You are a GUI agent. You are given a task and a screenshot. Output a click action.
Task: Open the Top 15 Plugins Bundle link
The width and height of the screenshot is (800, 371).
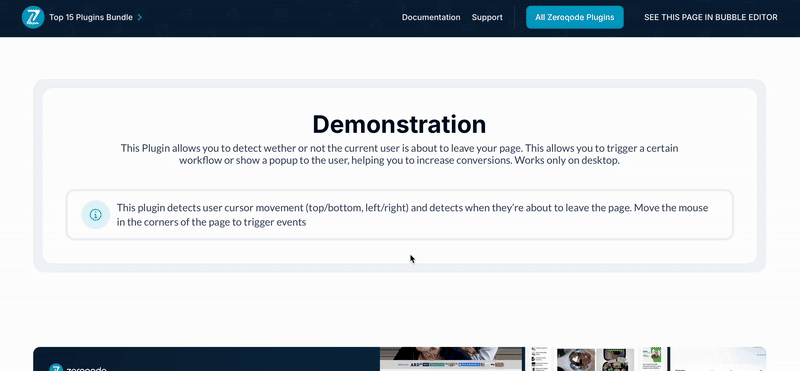[x=91, y=17]
